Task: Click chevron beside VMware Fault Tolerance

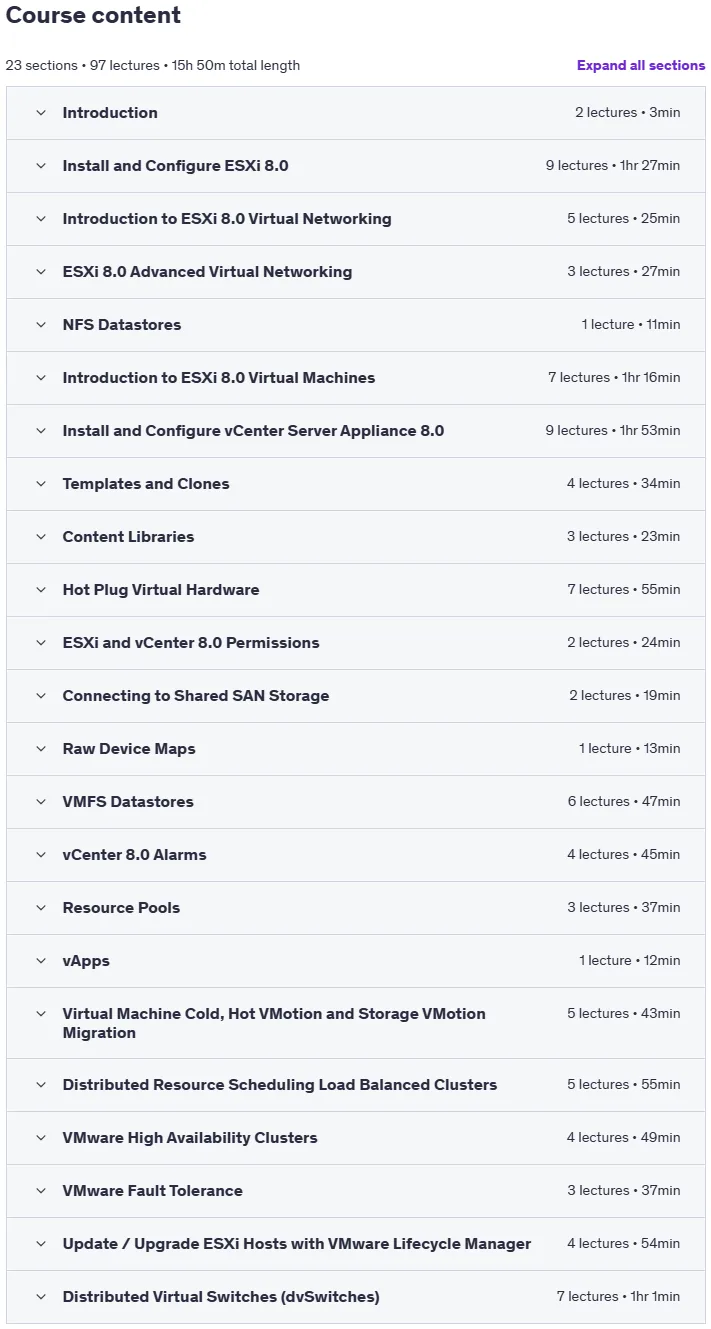Action: pyautogui.click(x=41, y=1191)
